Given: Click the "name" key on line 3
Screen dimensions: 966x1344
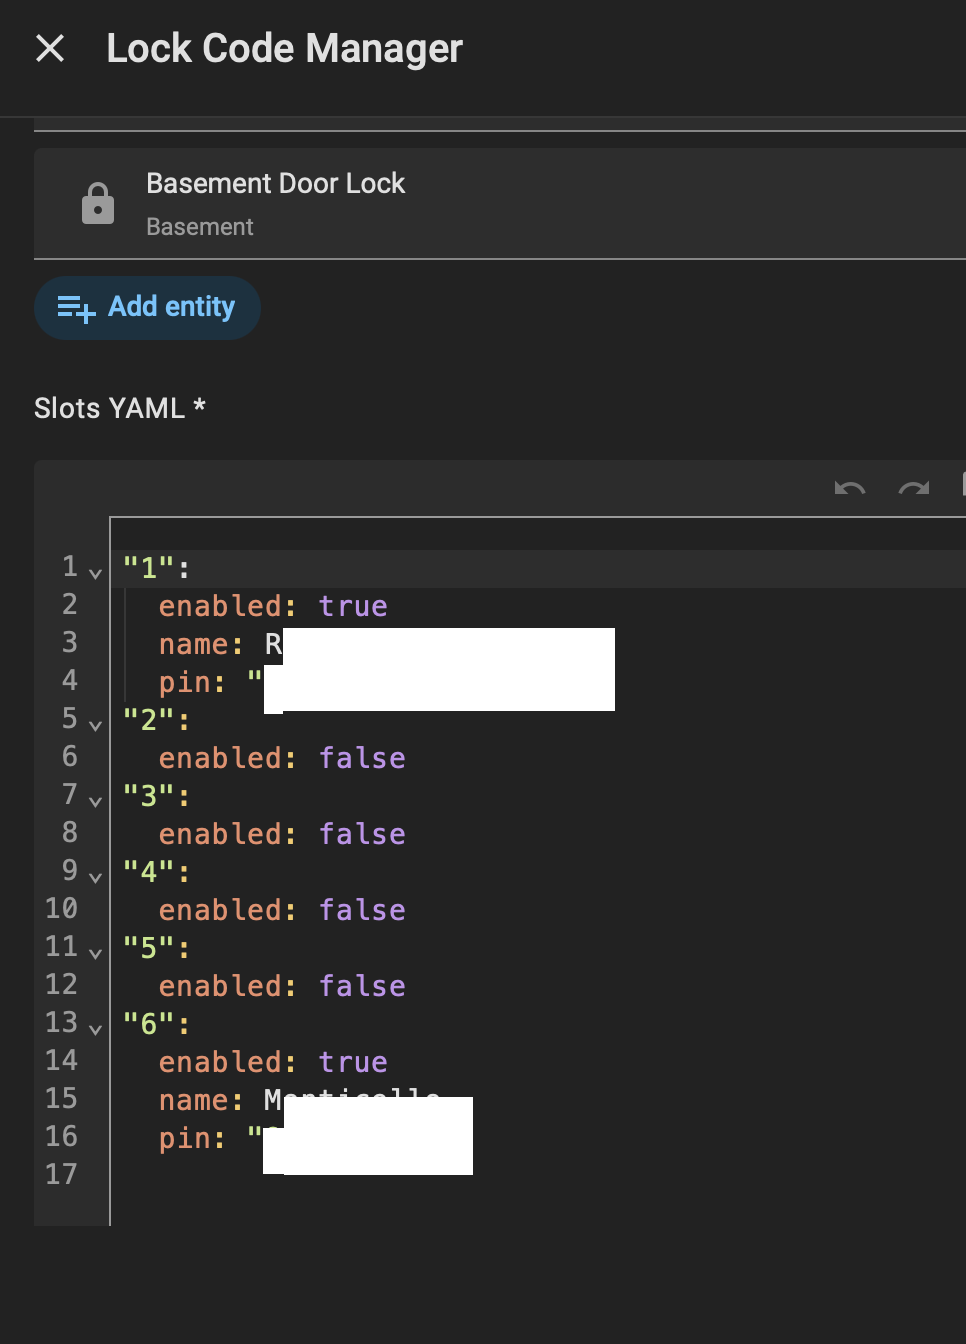Looking at the screenshot, I should [194, 644].
